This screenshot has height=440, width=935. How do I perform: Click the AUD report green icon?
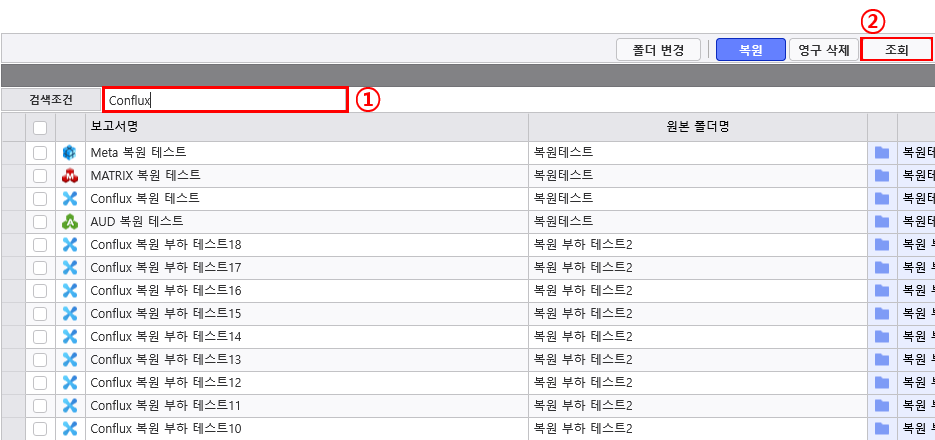point(70,222)
